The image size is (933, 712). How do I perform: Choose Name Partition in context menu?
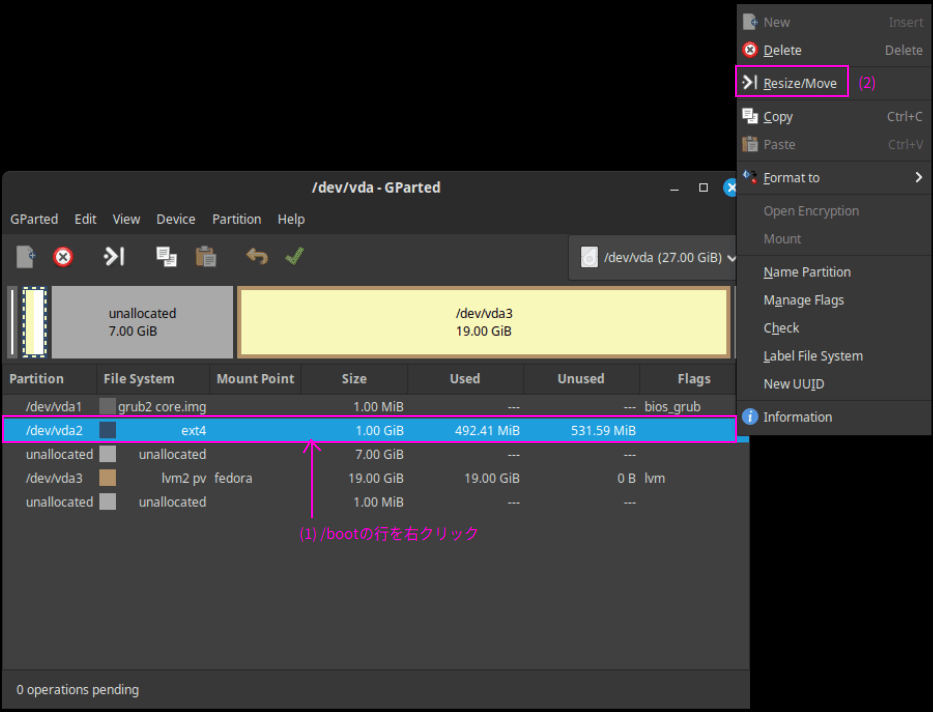click(834, 272)
